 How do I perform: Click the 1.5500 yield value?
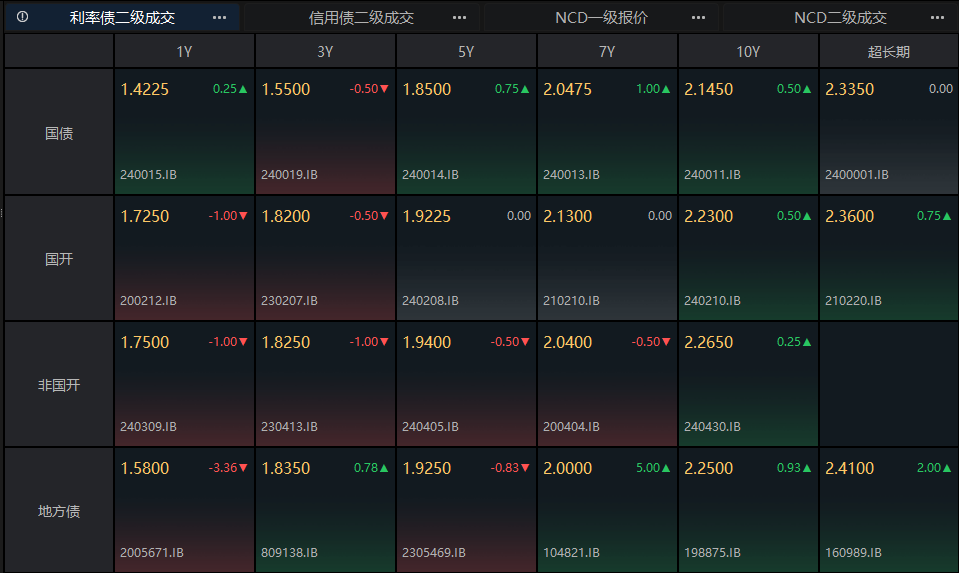286,89
